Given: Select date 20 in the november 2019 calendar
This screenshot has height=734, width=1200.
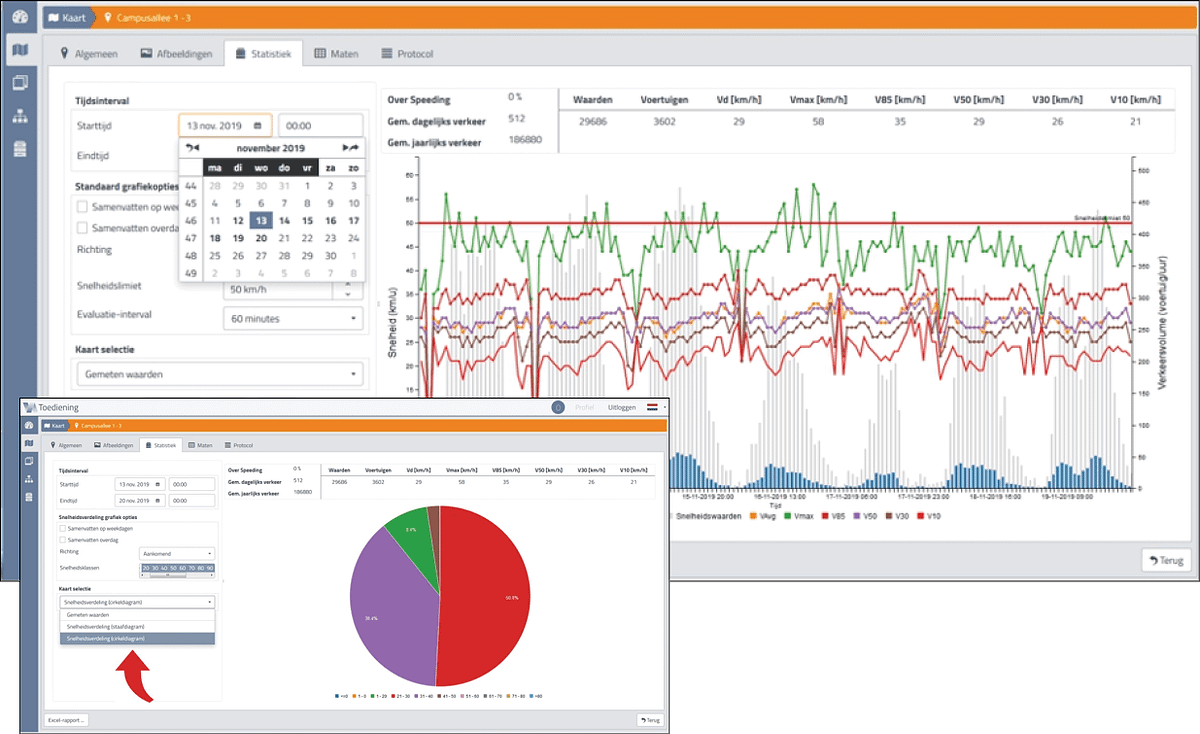Looking at the screenshot, I should click(x=260, y=238).
